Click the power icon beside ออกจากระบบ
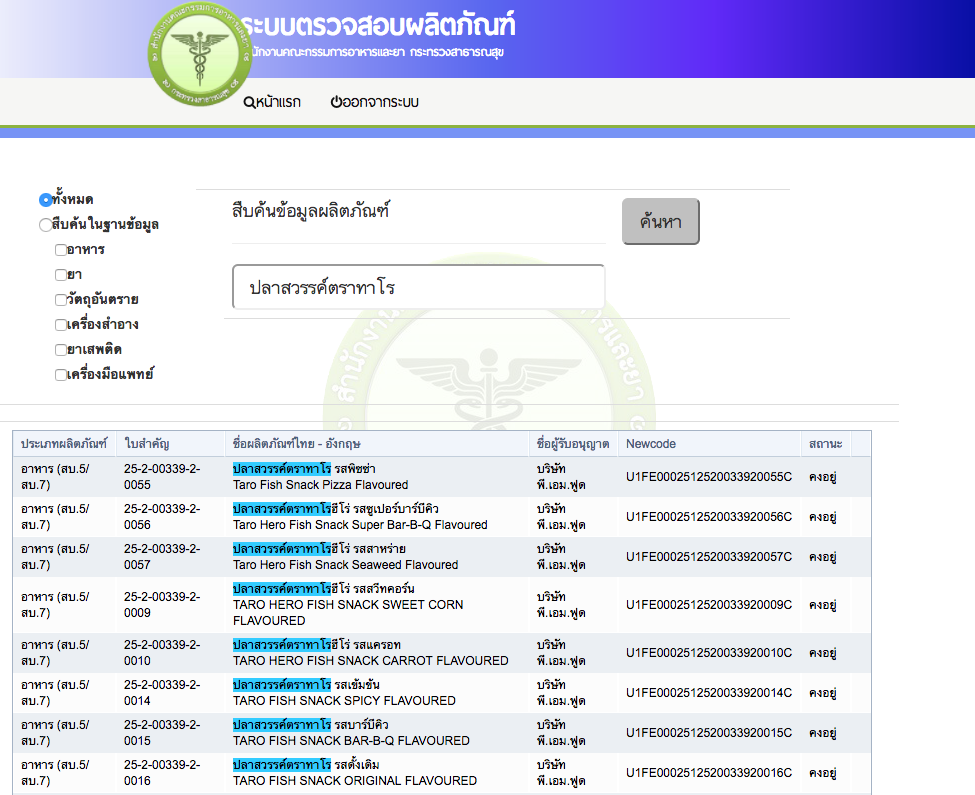This screenshot has height=795, width=975. [x=336, y=102]
